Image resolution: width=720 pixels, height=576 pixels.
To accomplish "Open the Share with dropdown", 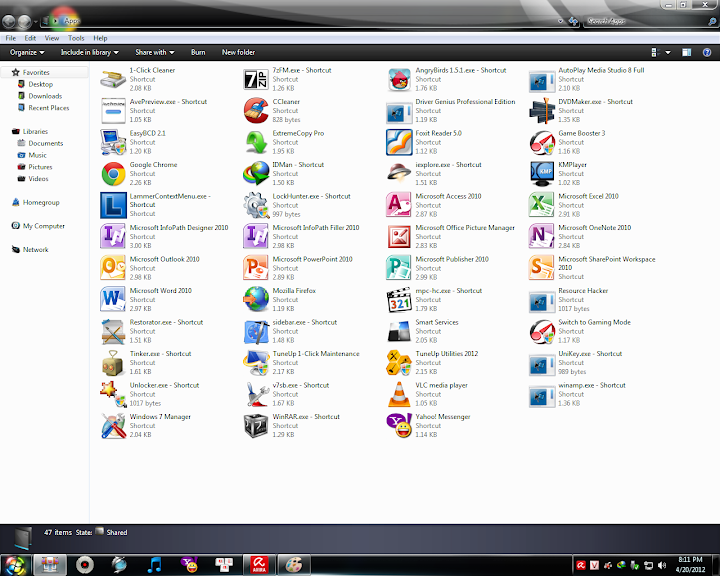I will (x=155, y=52).
